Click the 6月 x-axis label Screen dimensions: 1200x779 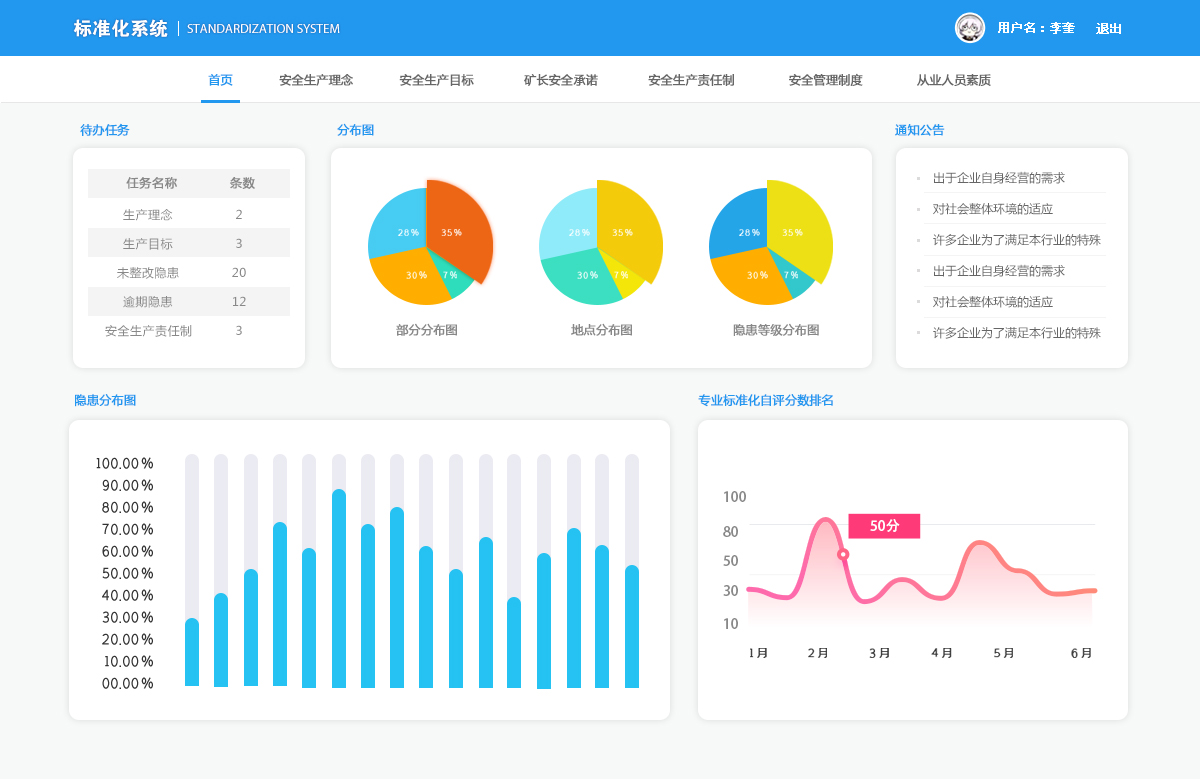click(x=1081, y=653)
